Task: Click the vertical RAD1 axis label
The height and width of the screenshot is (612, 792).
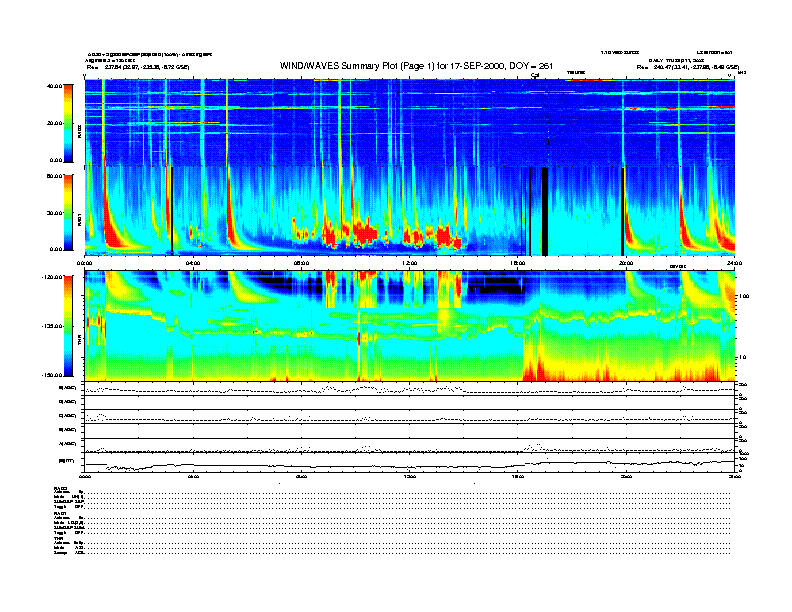Action: coord(79,220)
